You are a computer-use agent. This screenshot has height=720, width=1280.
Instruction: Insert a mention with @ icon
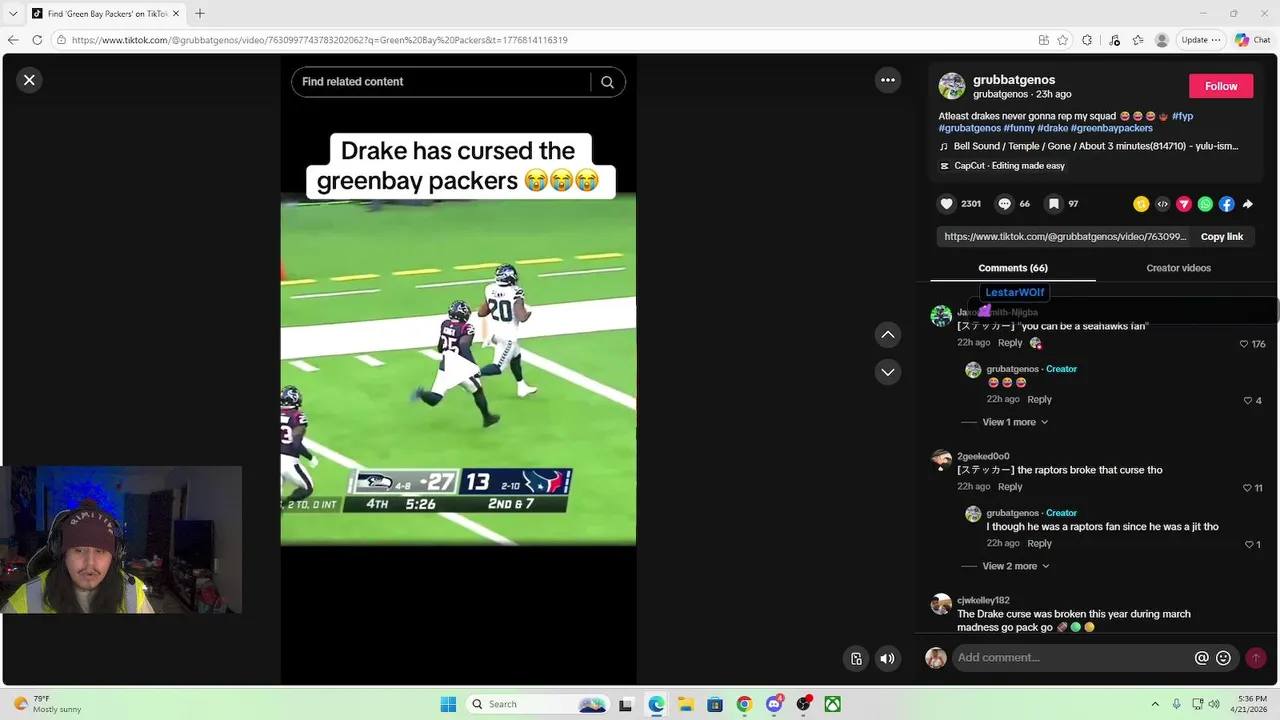(1202, 658)
